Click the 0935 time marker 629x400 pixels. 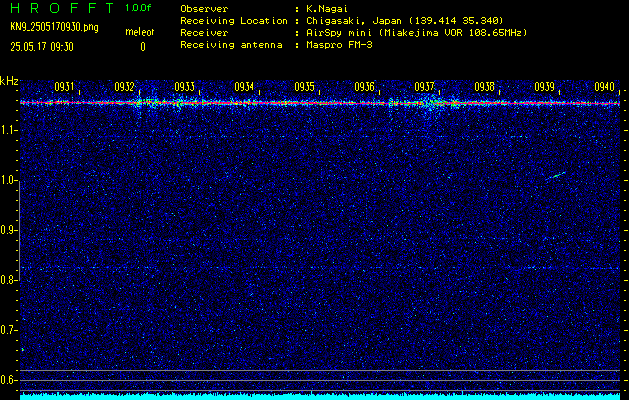pyautogui.click(x=304, y=87)
